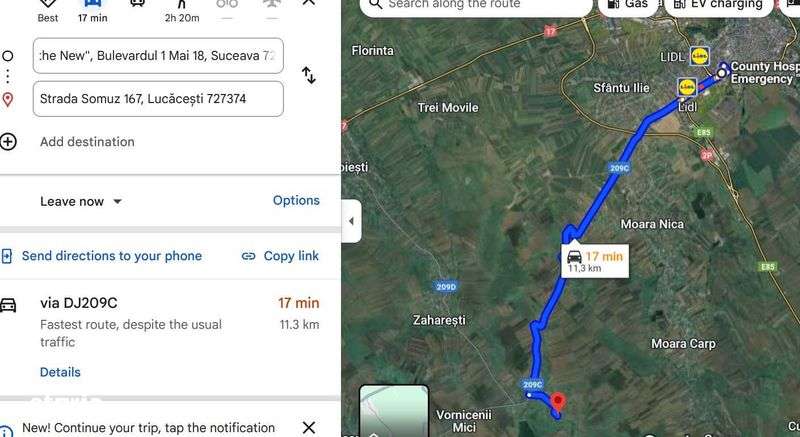Open the Leave now departure dropdown

pos(81,201)
